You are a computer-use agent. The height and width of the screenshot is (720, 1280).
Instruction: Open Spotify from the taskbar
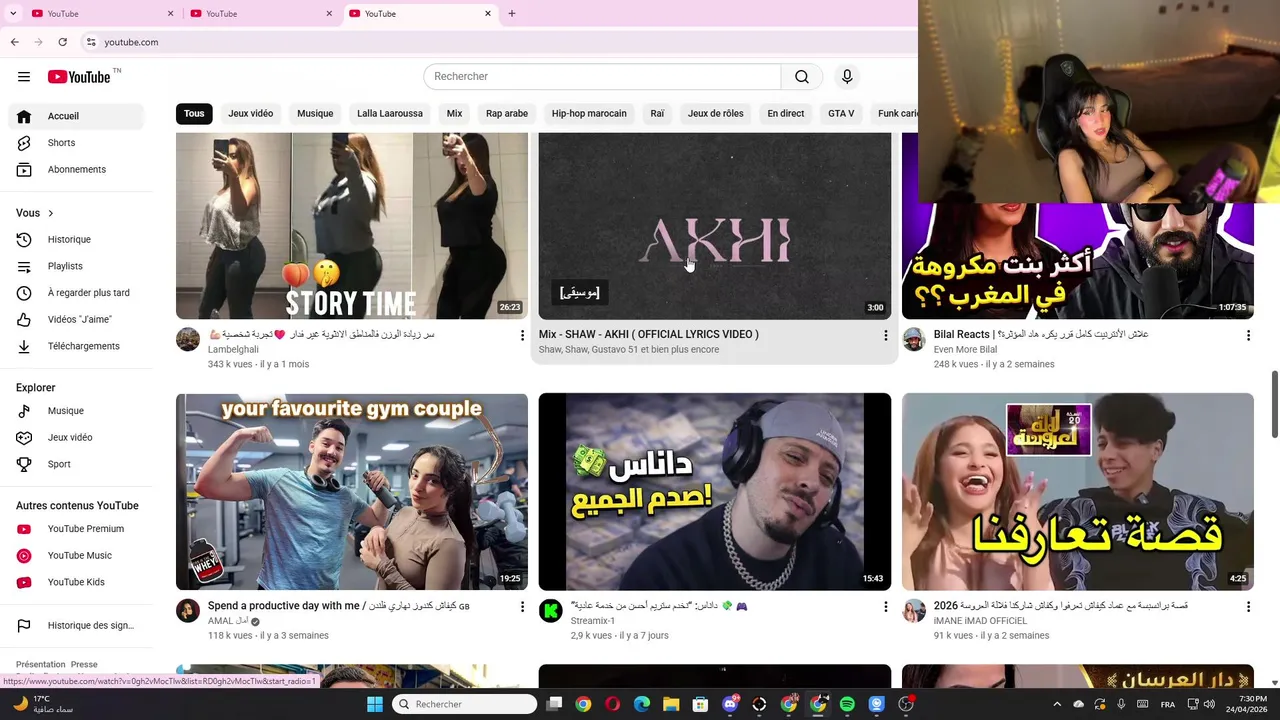point(847,704)
